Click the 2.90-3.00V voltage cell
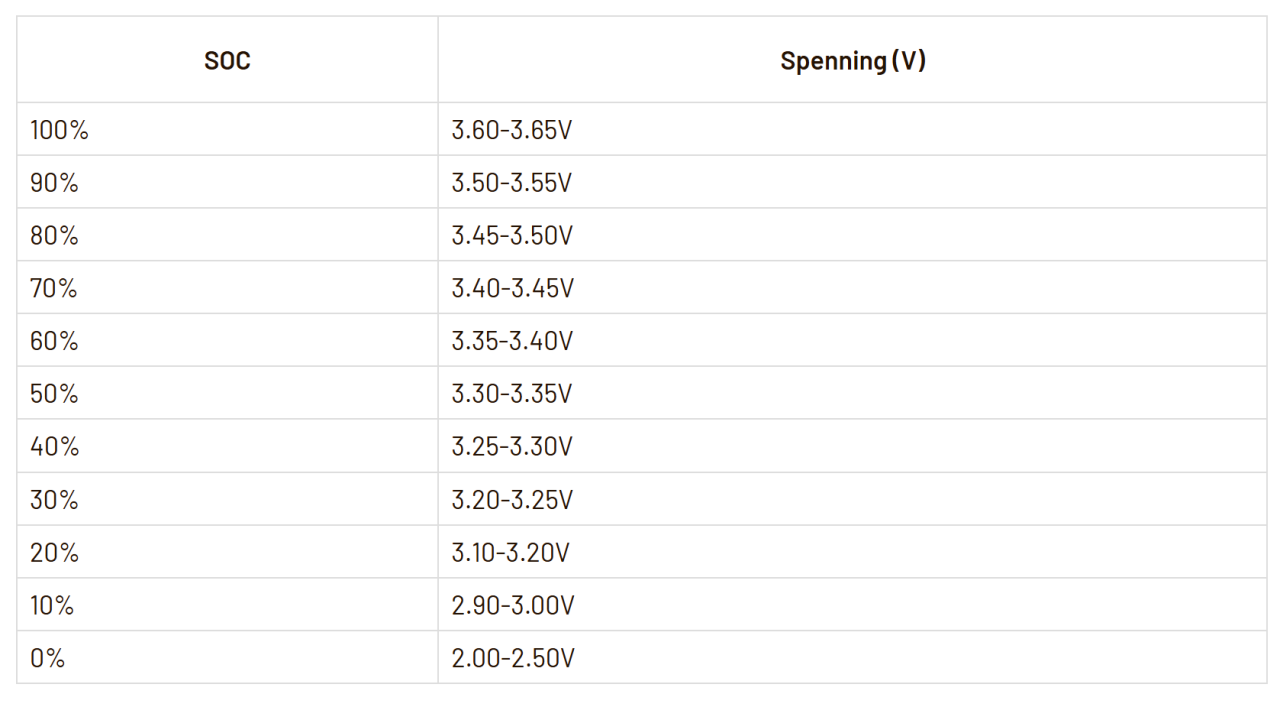The height and width of the screenshot is (707, 1280). pyautogui.click(x=512, y=606)
